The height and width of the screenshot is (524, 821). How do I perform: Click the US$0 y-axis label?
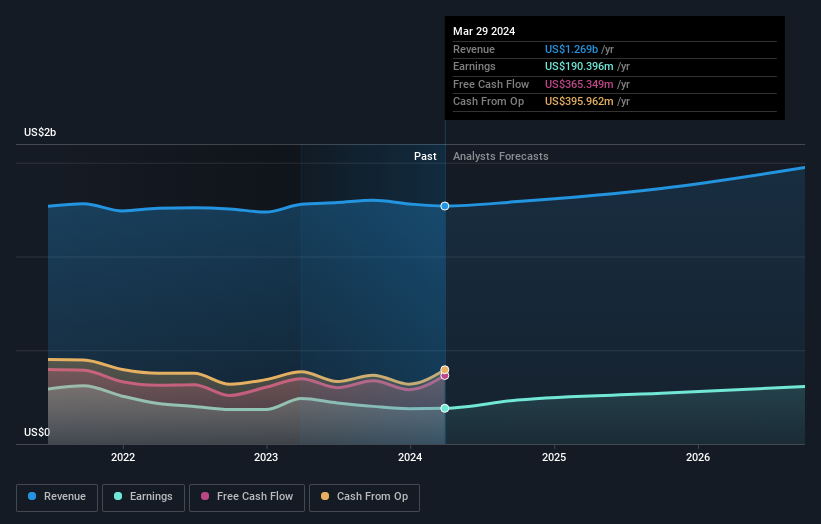[37, 432]
